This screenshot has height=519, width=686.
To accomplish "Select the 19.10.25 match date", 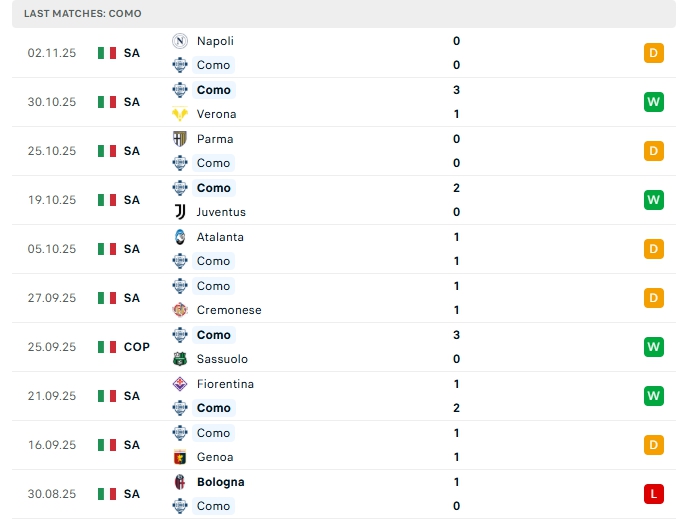I will 52,200.
